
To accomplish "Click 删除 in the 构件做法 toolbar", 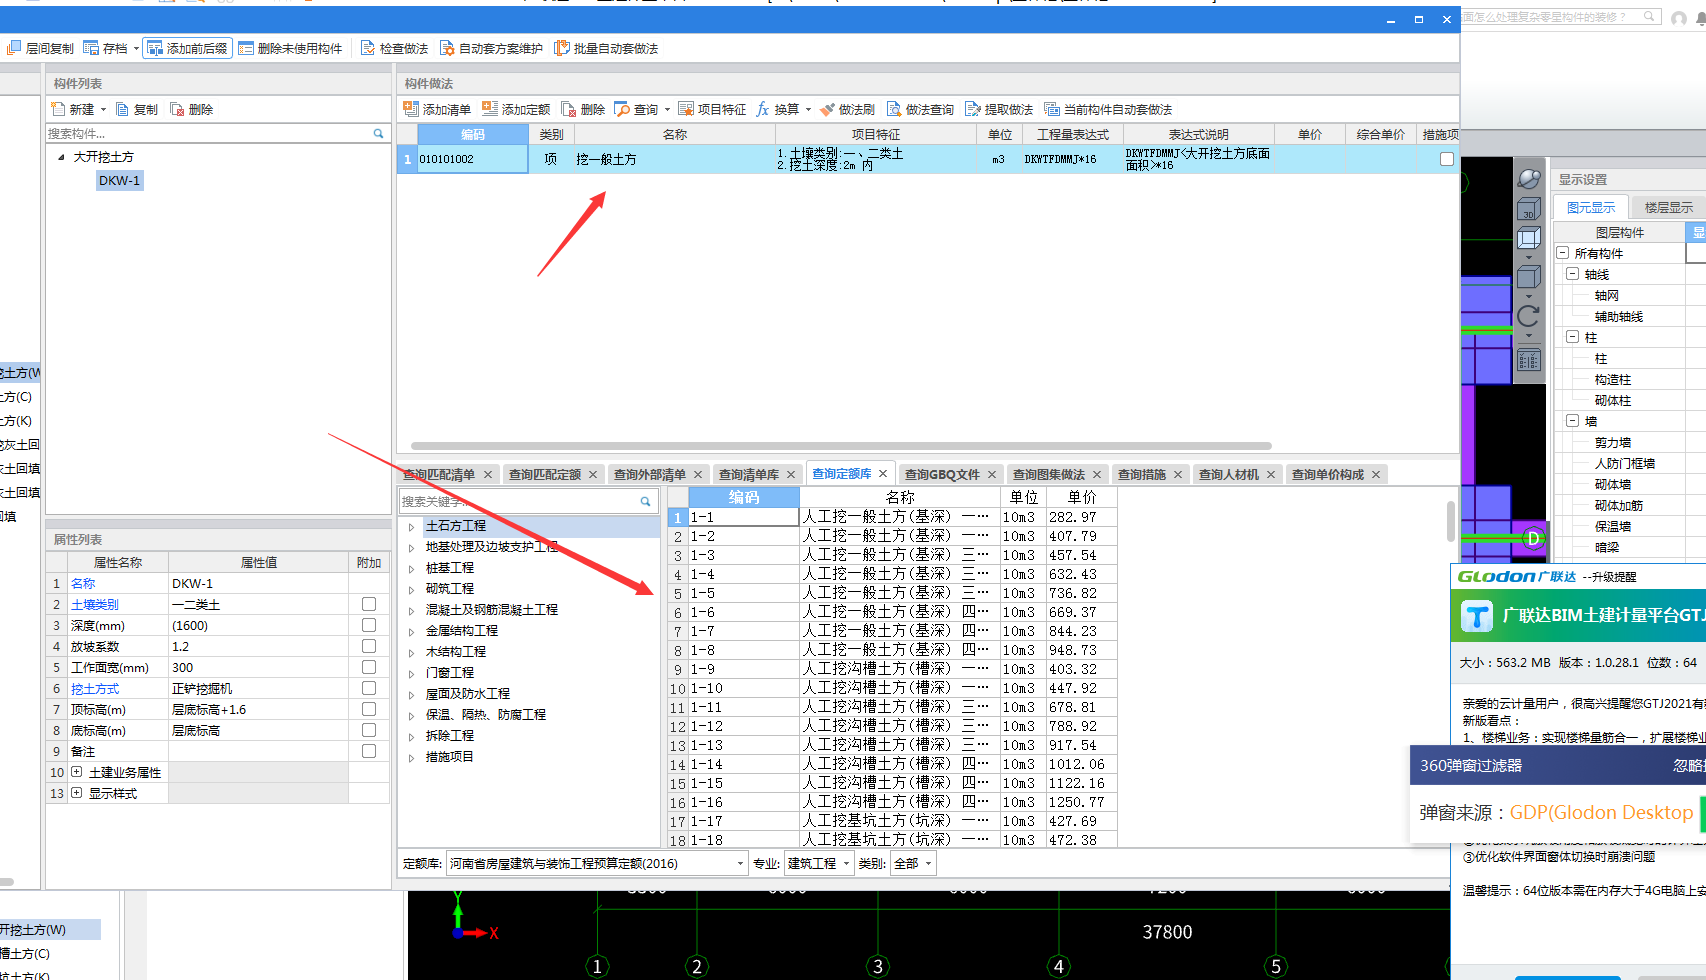I will [583, 109].
